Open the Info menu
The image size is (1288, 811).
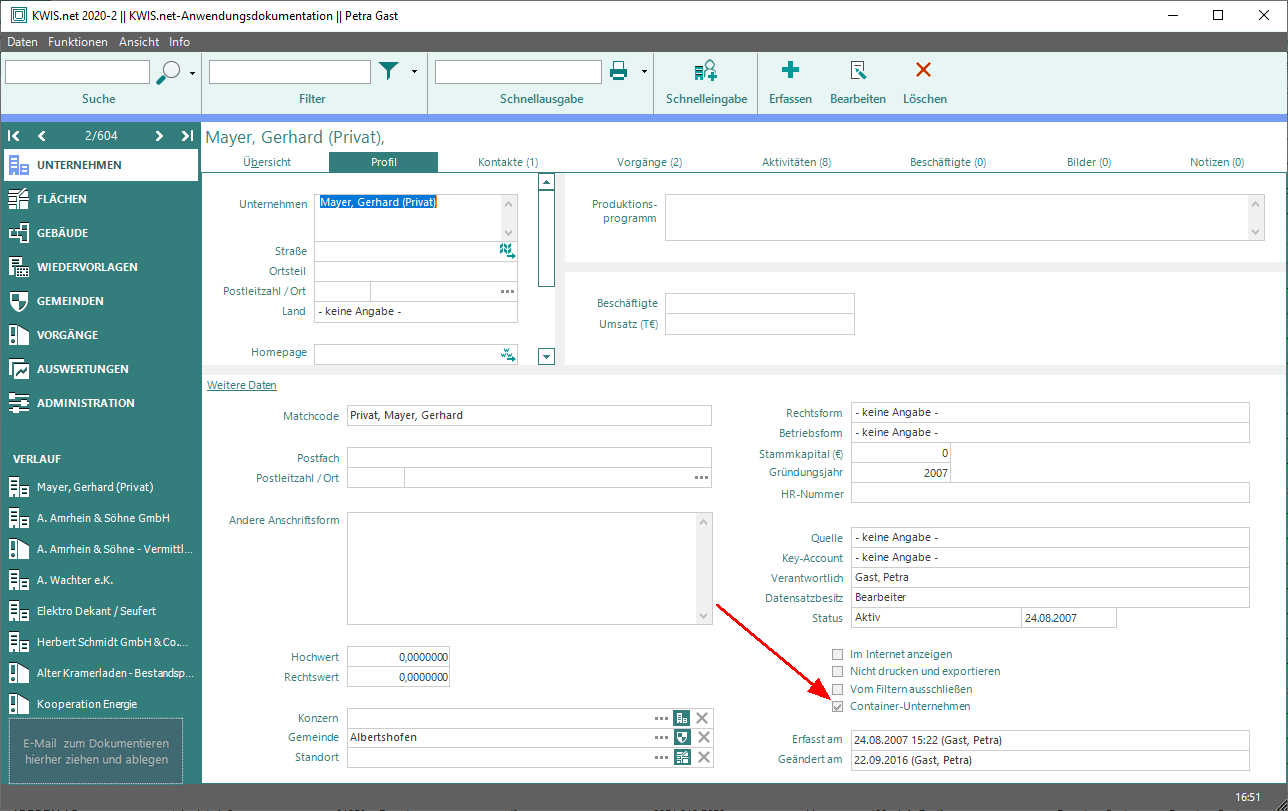179,42
